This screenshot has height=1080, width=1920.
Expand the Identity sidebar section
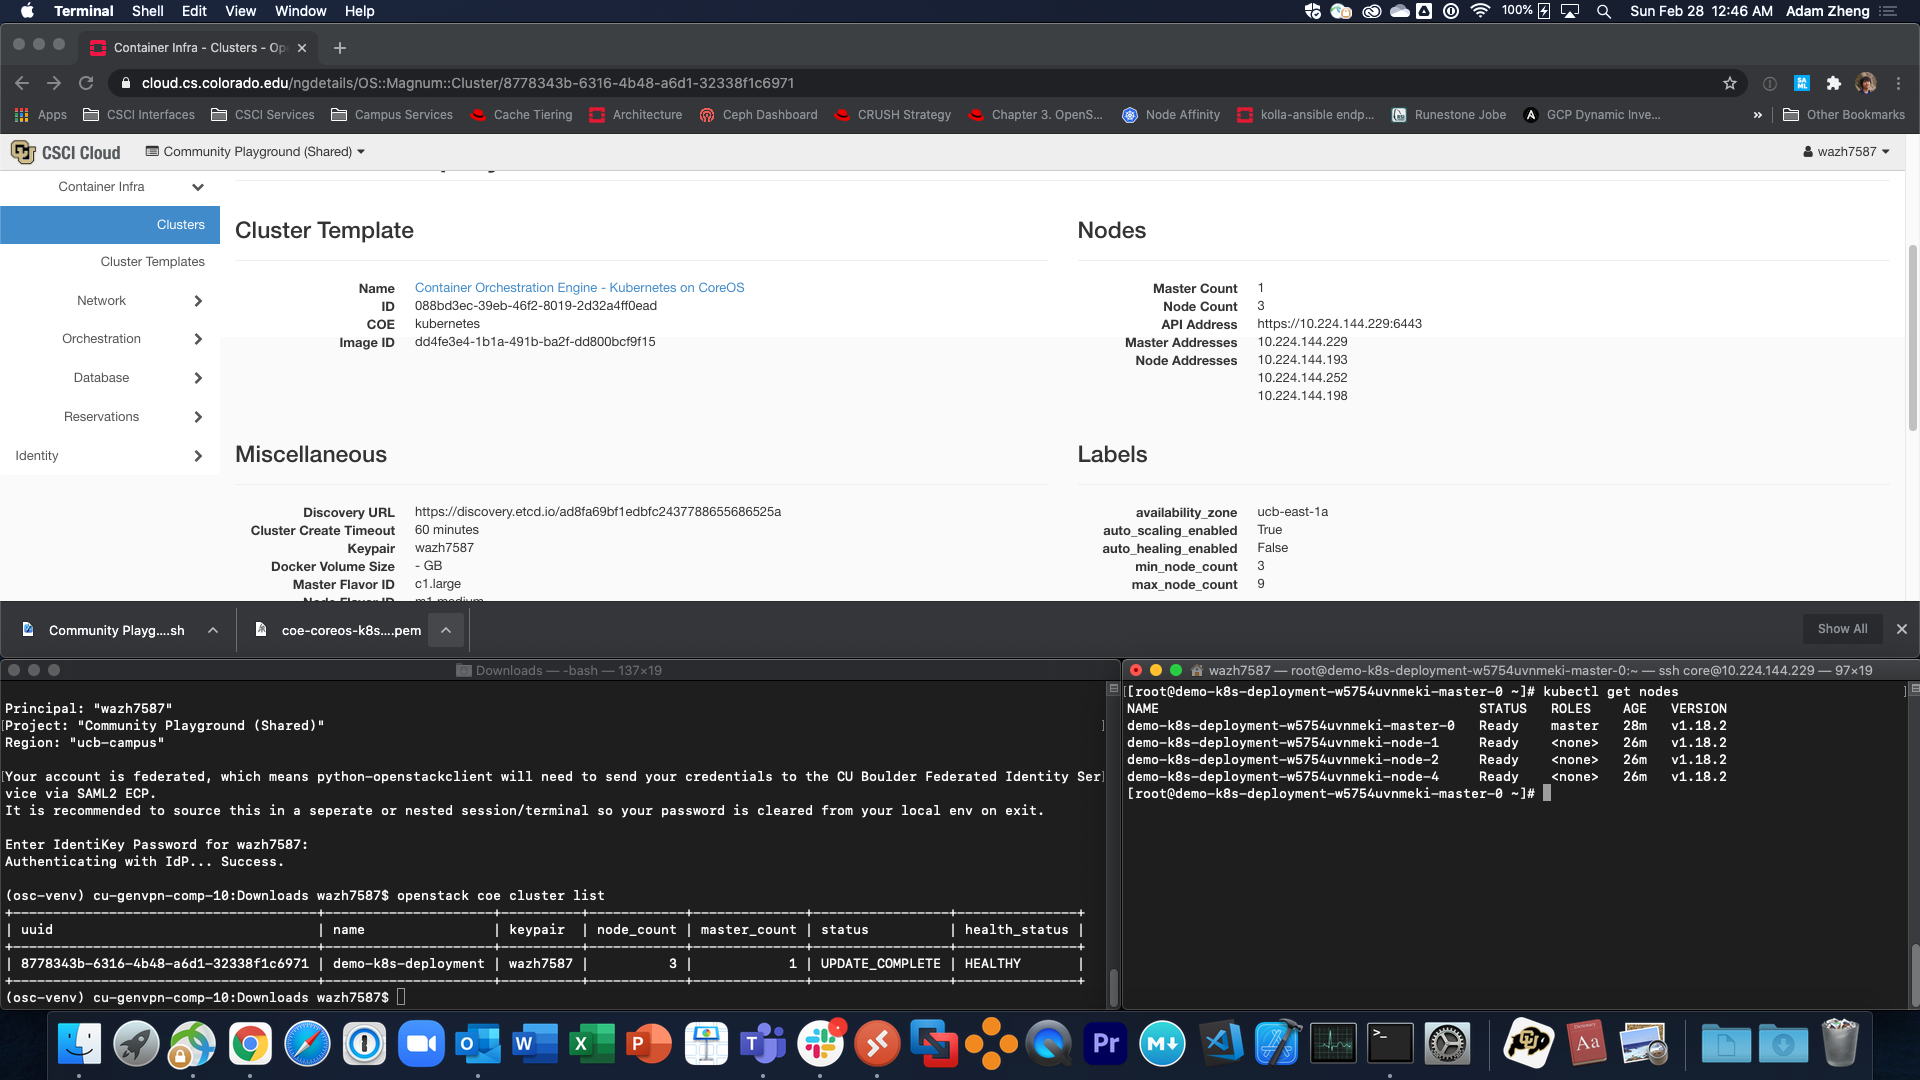[110, 456]
